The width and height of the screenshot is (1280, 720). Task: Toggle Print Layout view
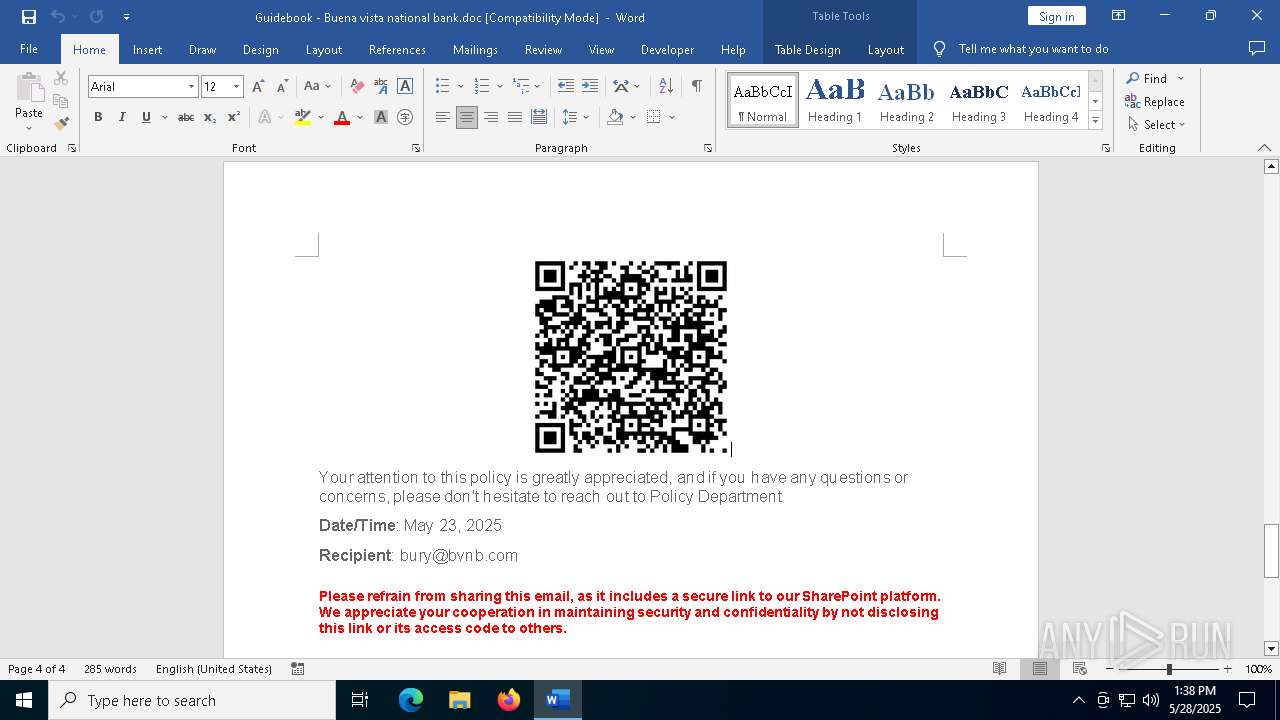click(1040, 669)
